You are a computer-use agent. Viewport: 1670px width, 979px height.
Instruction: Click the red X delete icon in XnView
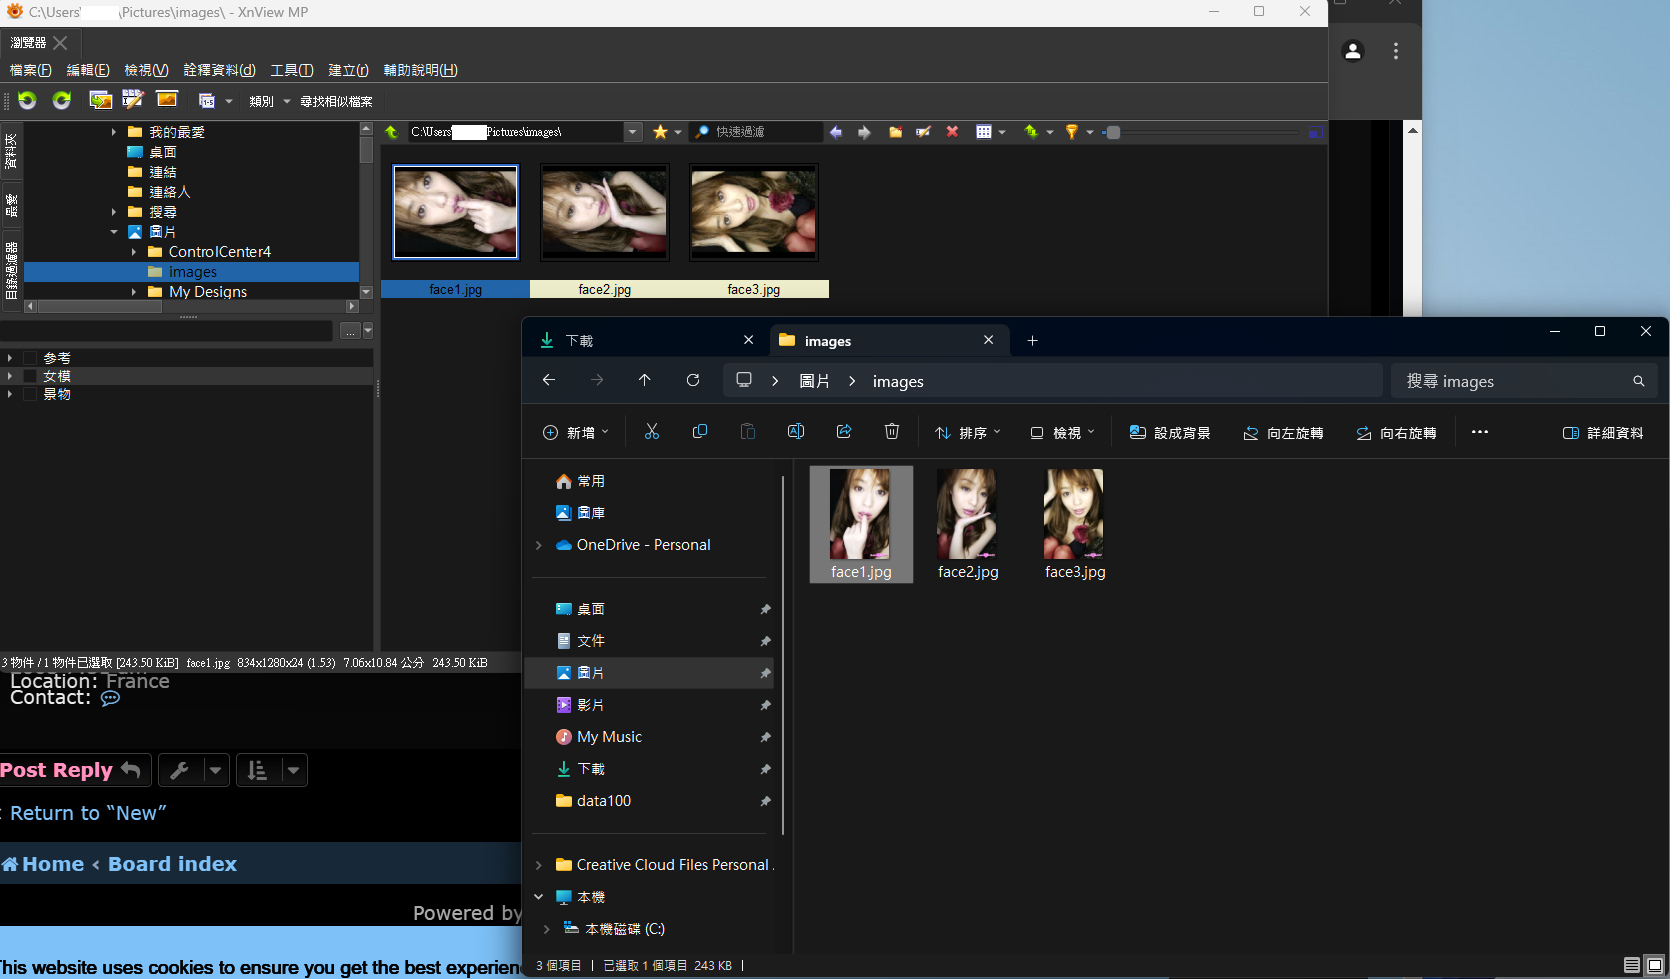tap(952, 132)
